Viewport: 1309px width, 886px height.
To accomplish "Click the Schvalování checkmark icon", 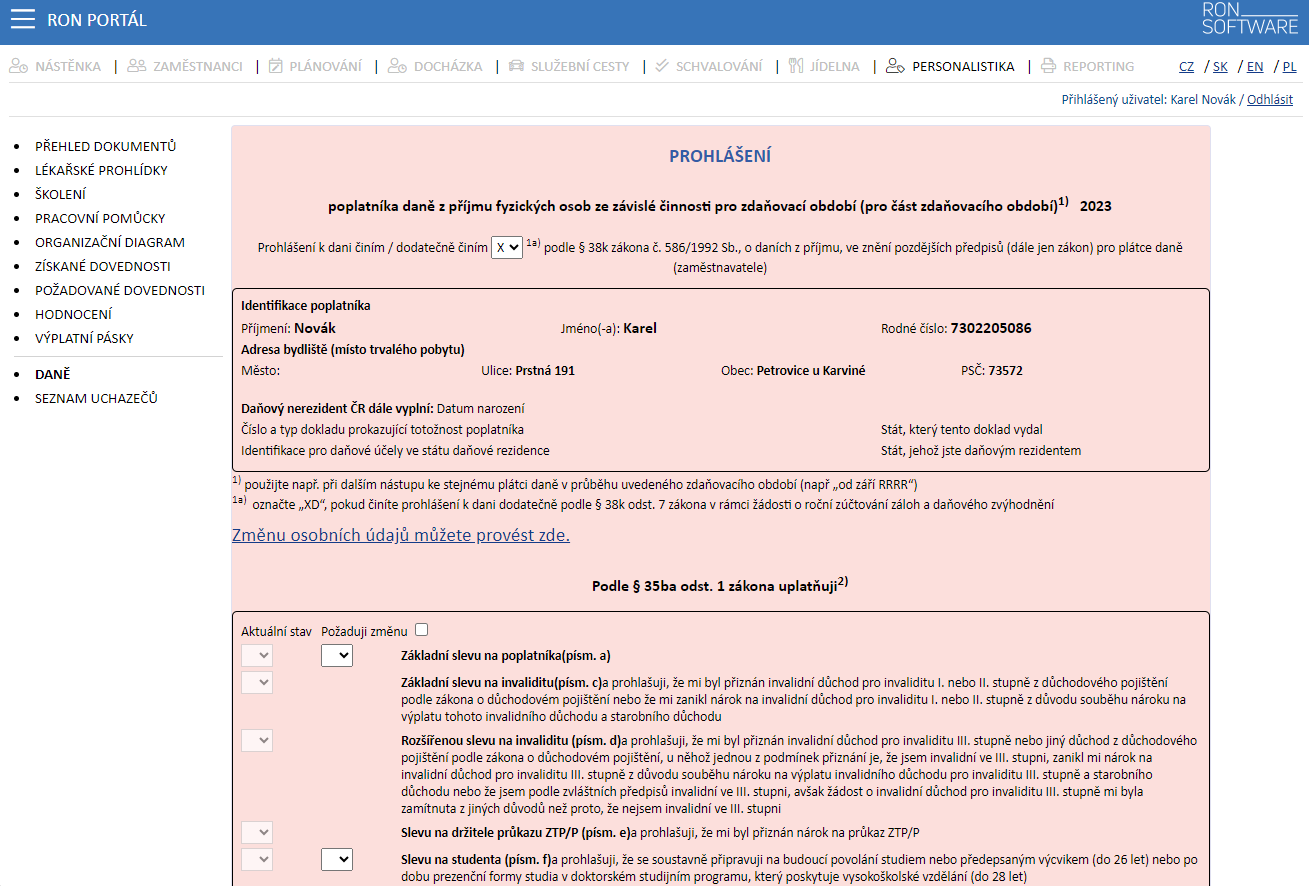I will 662,66.
